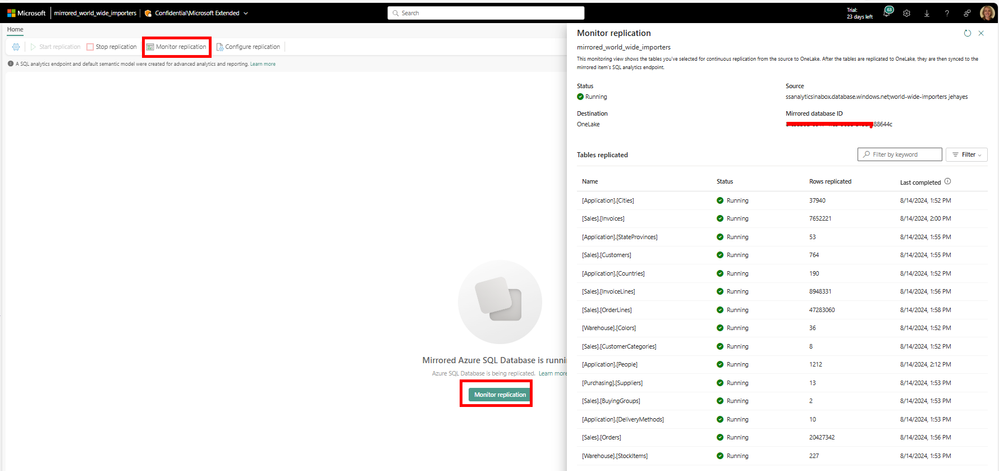Select the [Warehouse].[Colors] table name
999x471 pixels.
pyautogui.click(x=608, y=328)
